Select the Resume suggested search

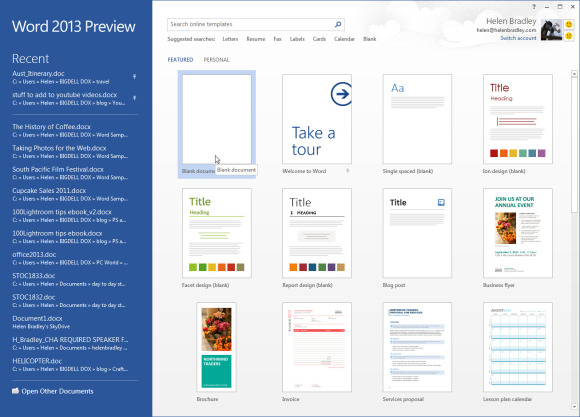tap(256, 39)
